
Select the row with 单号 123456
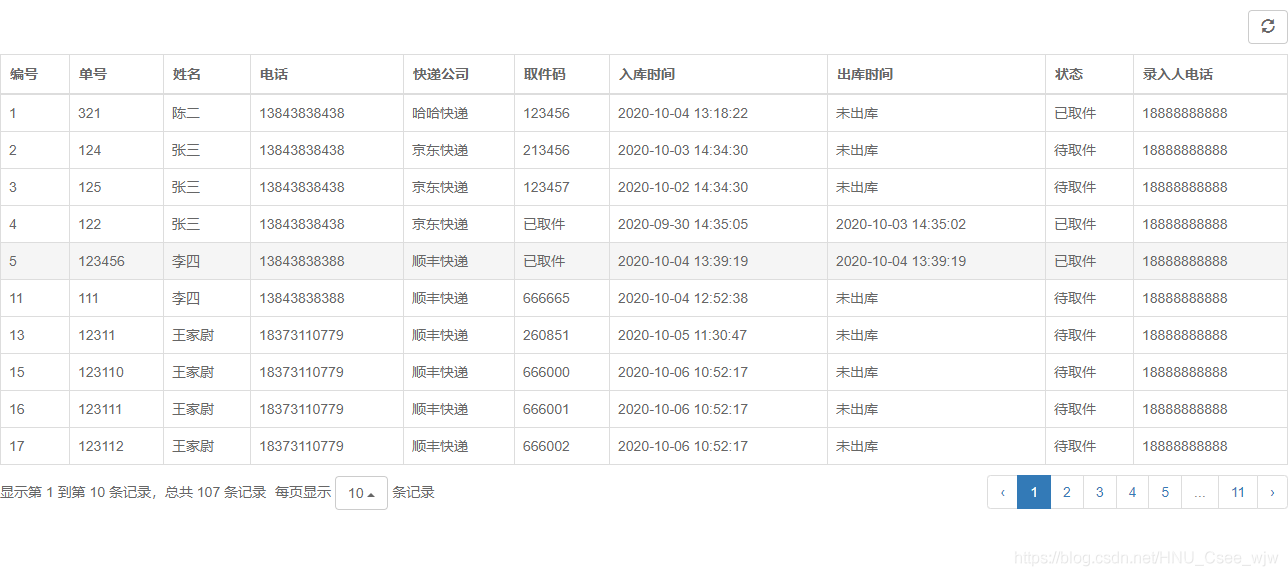(102, 261)
